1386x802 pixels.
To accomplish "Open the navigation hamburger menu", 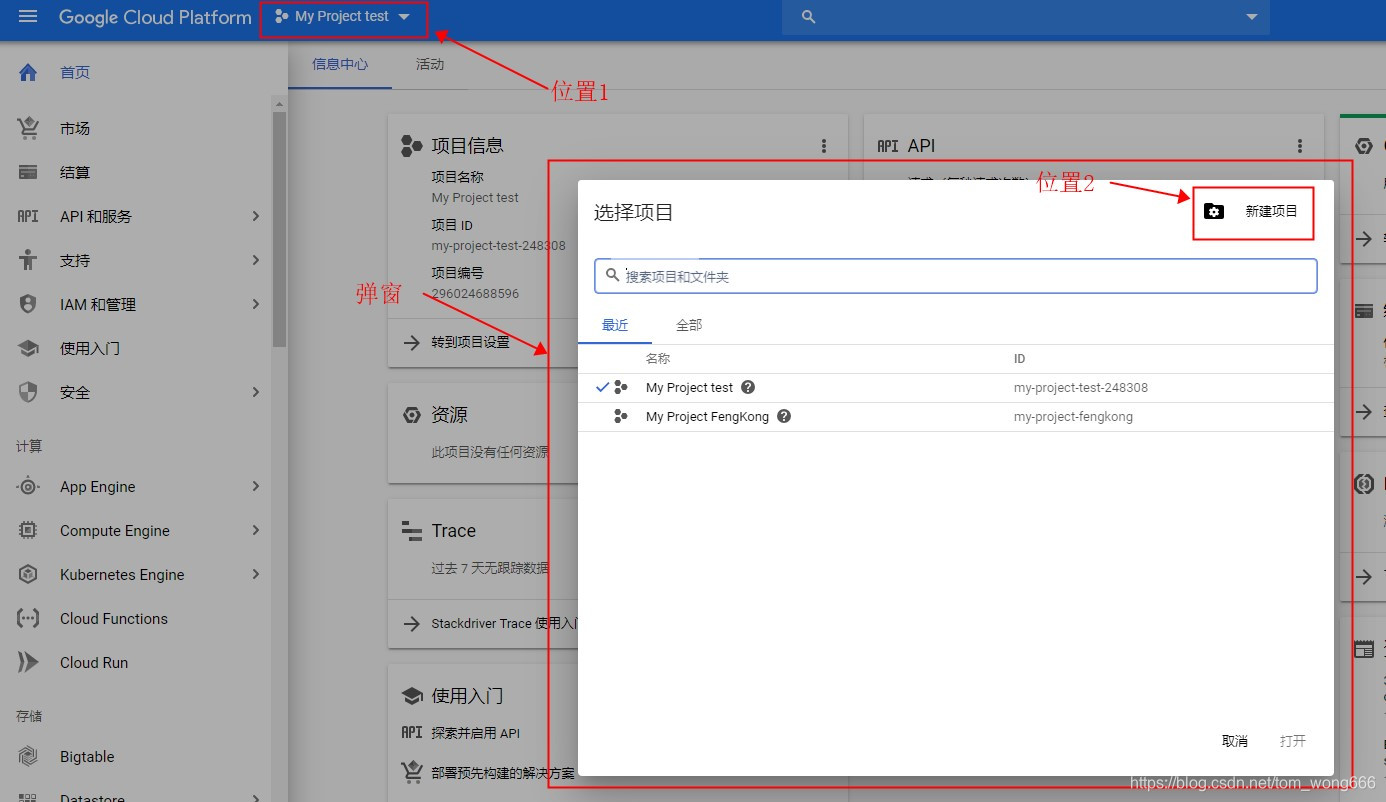I will pyautogui.click(x=27, y=17).
